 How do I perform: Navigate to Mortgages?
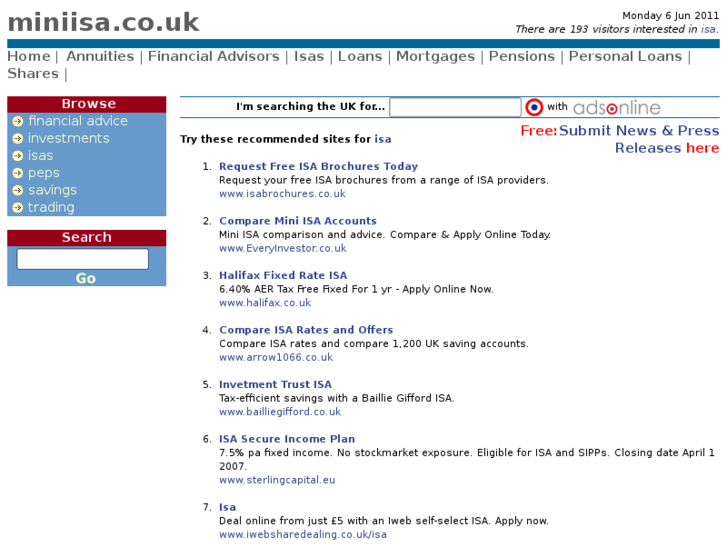(435, 56)
